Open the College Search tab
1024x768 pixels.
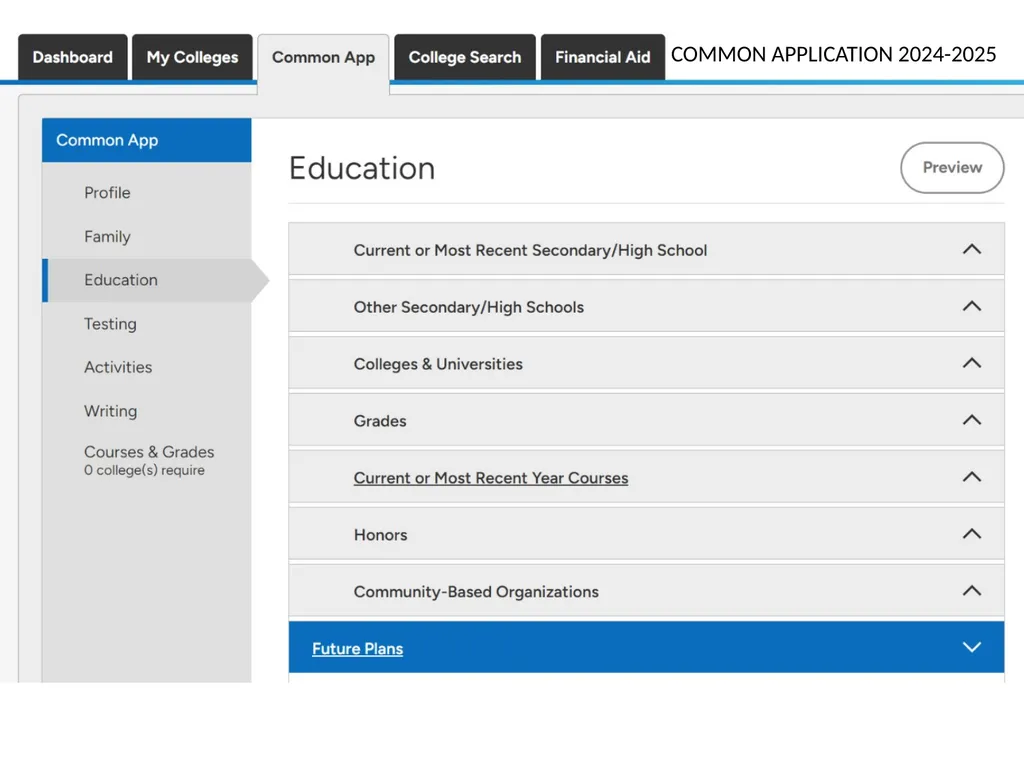(x=464, y=57)
